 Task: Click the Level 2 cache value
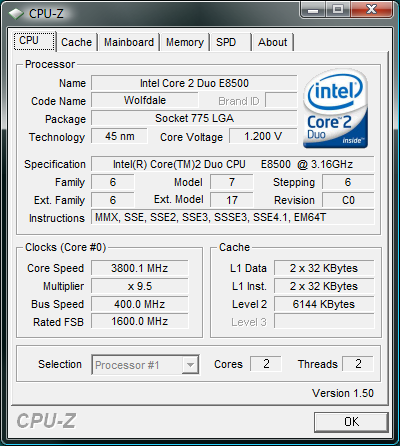click(324, 304)
